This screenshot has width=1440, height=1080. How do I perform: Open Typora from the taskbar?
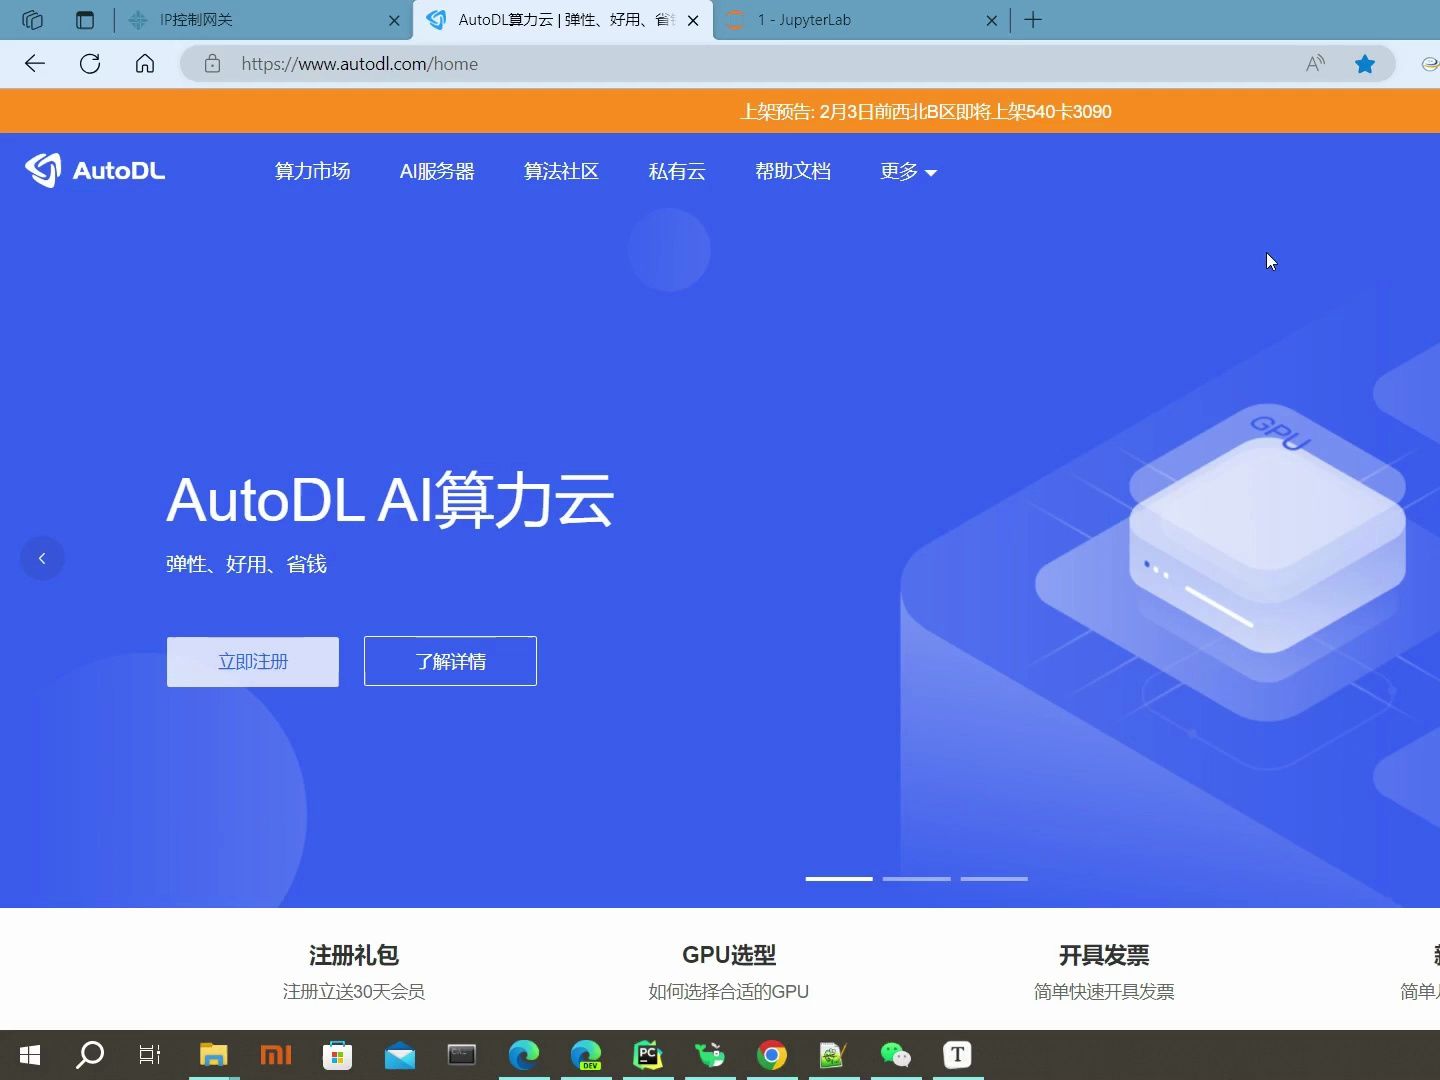(957, 1054)
